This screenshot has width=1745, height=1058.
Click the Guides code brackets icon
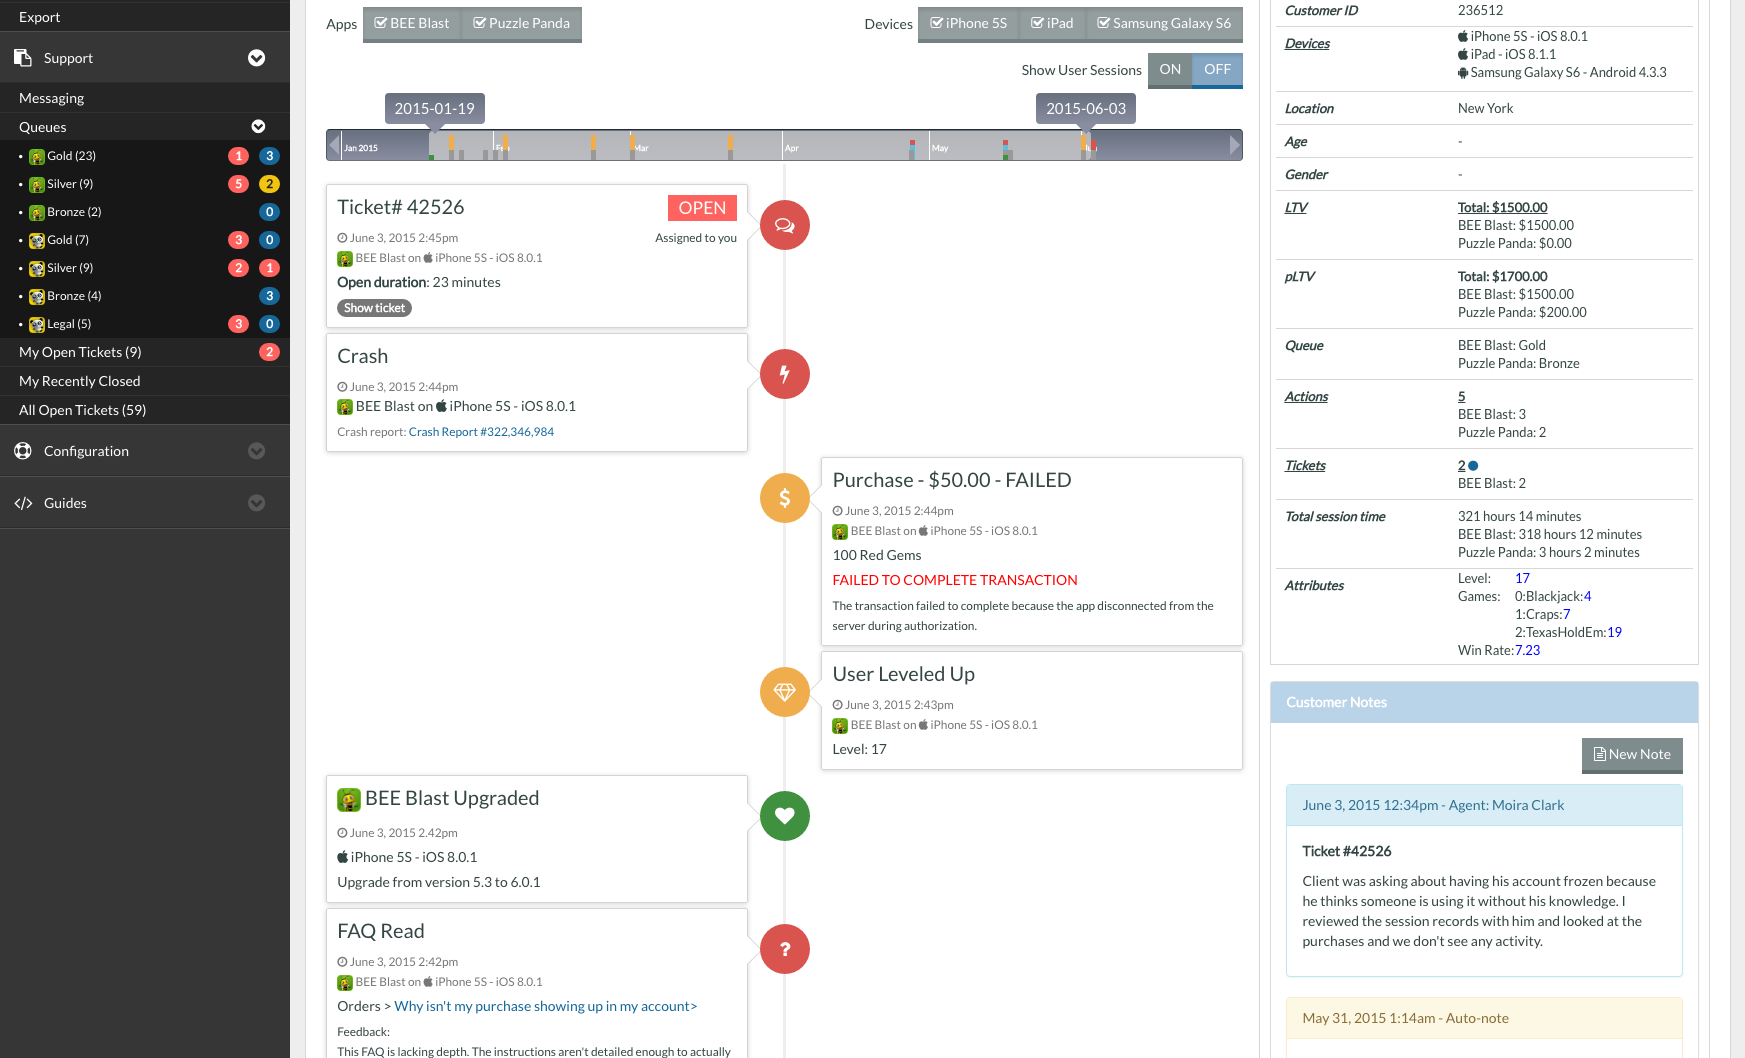pyautogui.click(x=23, y=503)
